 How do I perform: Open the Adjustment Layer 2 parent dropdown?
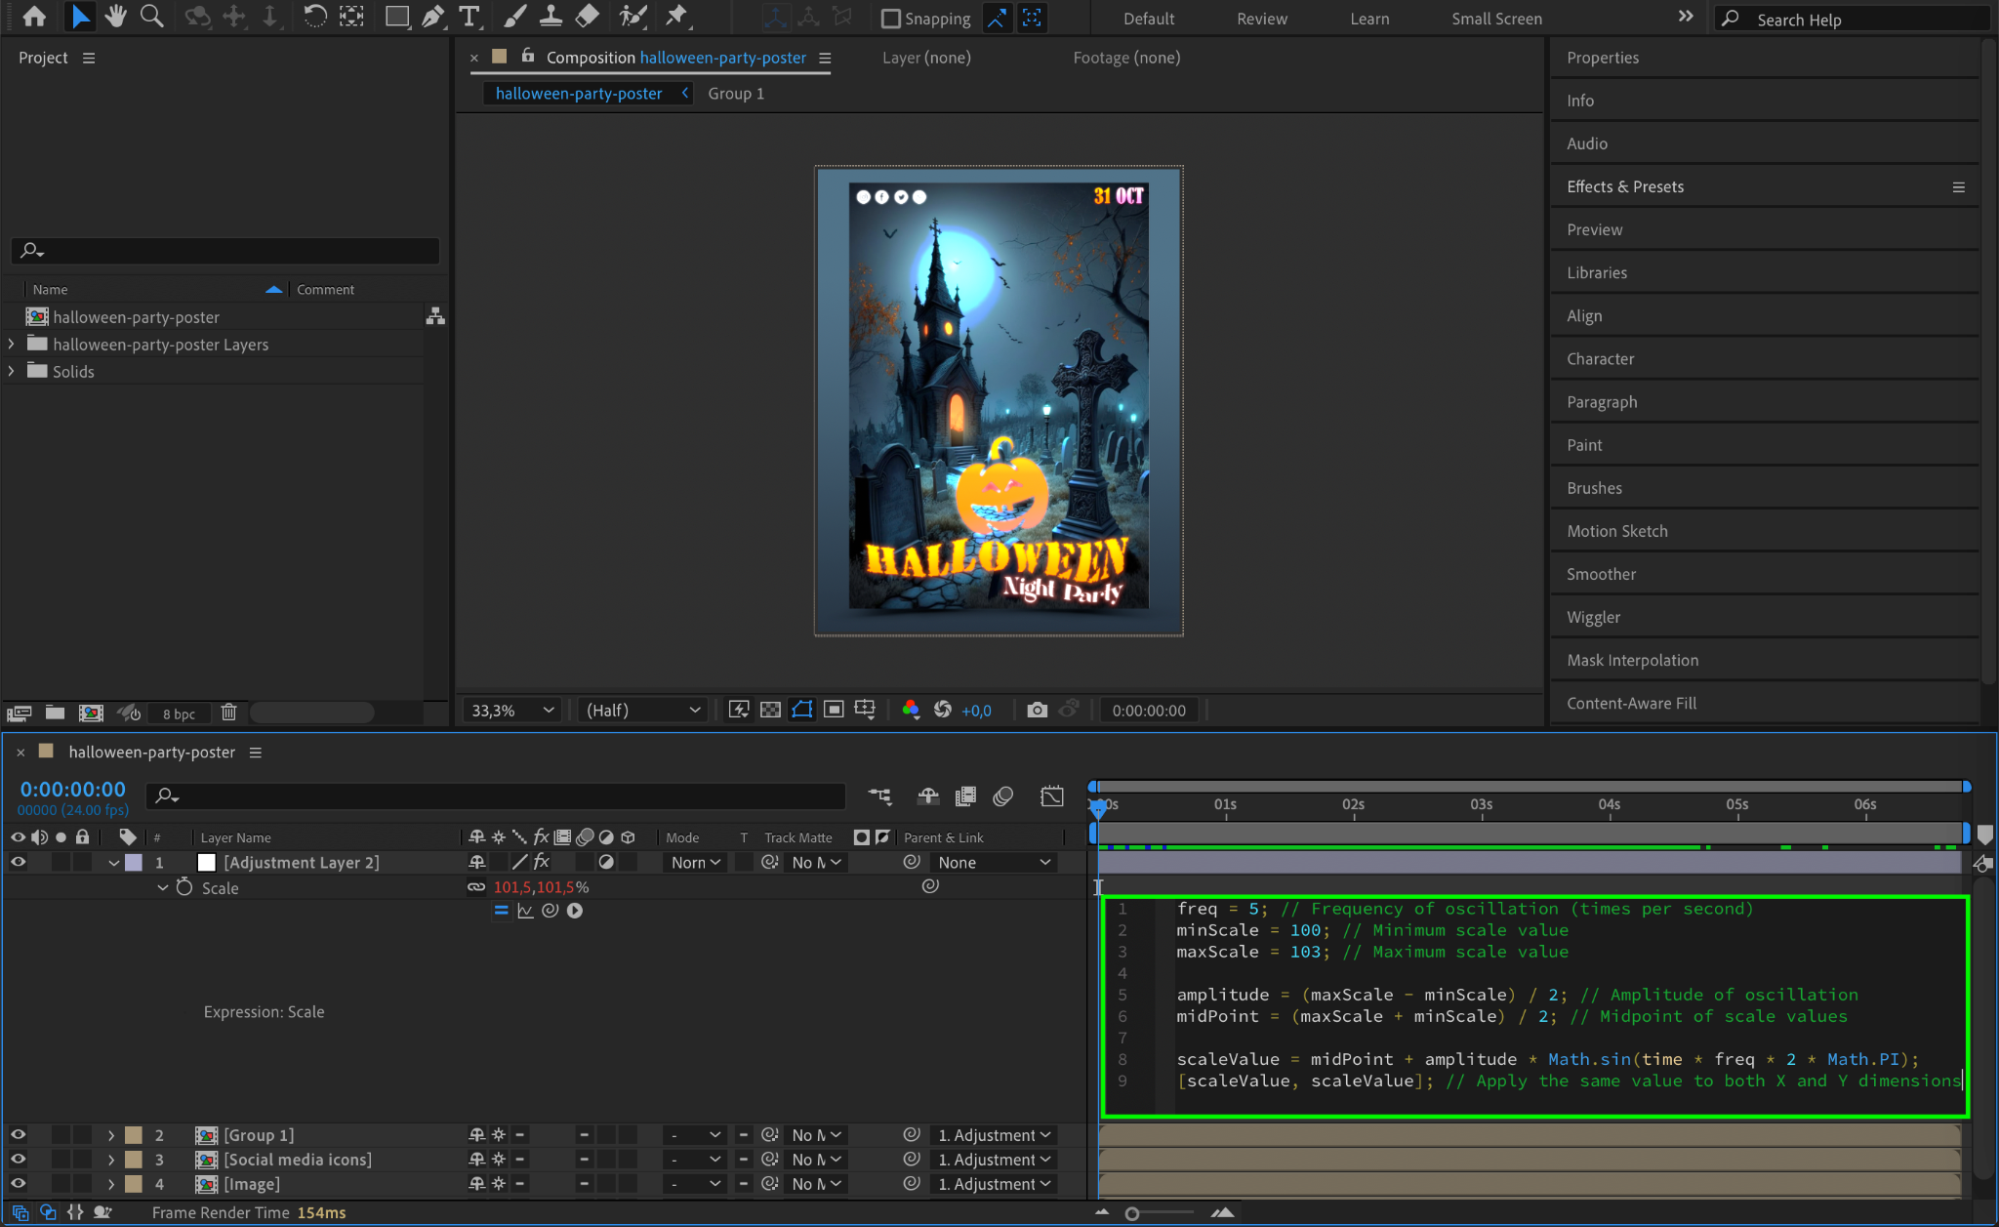click(x=993, y=862)
